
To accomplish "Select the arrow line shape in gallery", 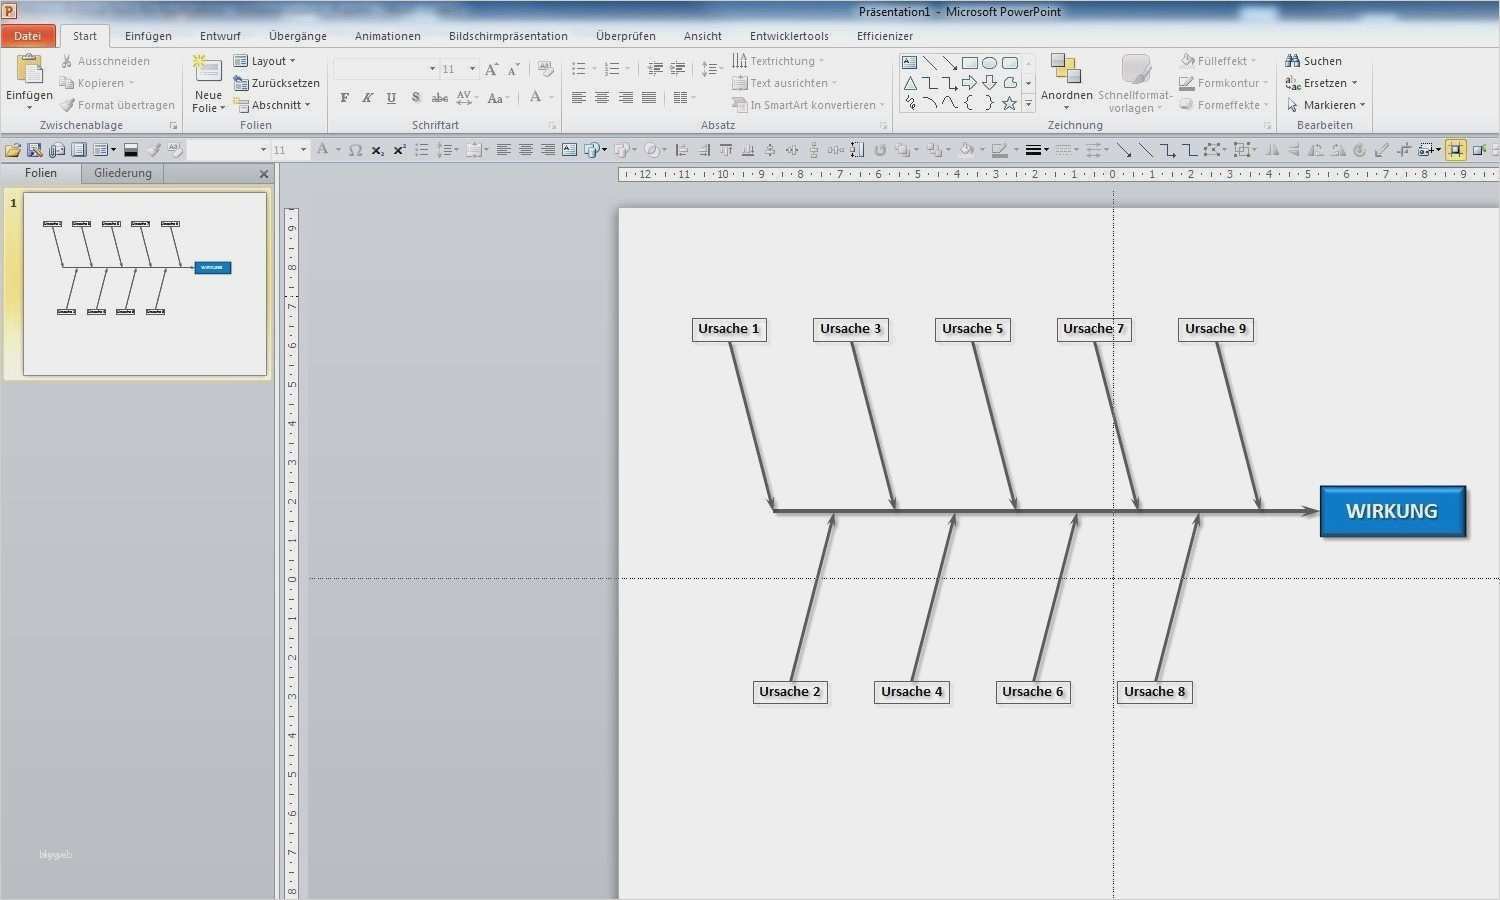I will click(x=950, y=63).
